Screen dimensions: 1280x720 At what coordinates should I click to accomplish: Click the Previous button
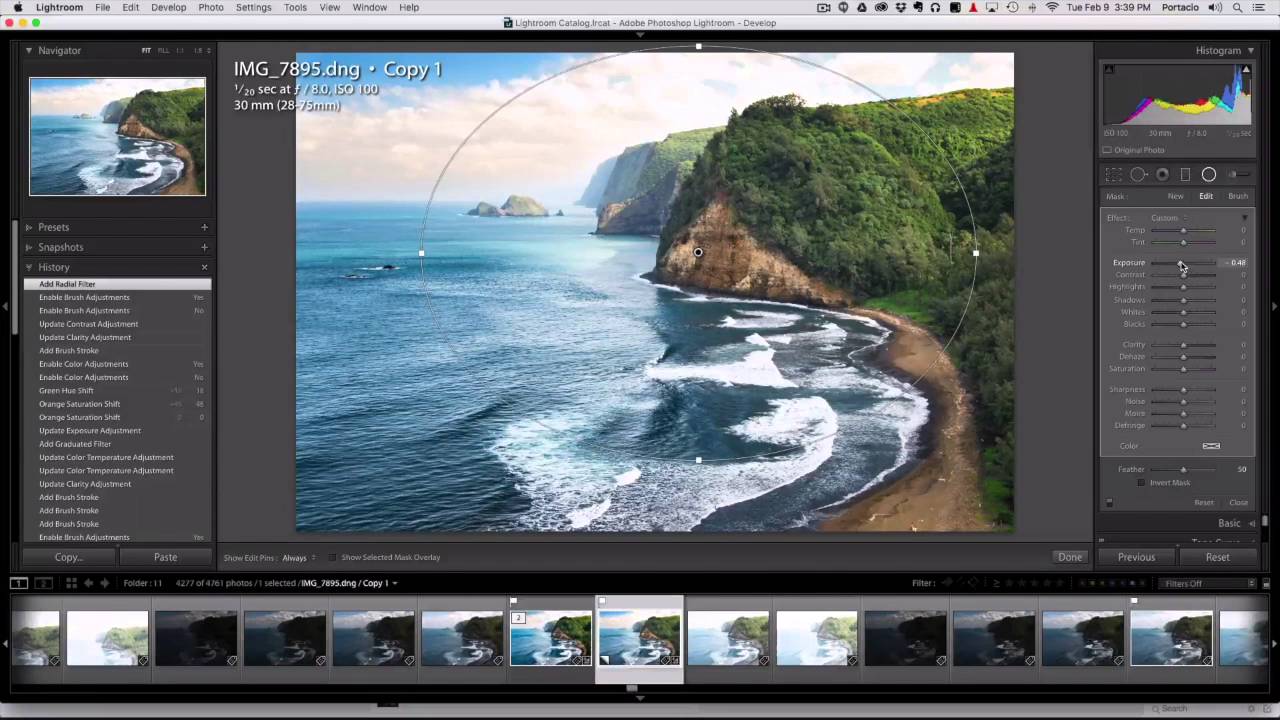point(1136,557)
